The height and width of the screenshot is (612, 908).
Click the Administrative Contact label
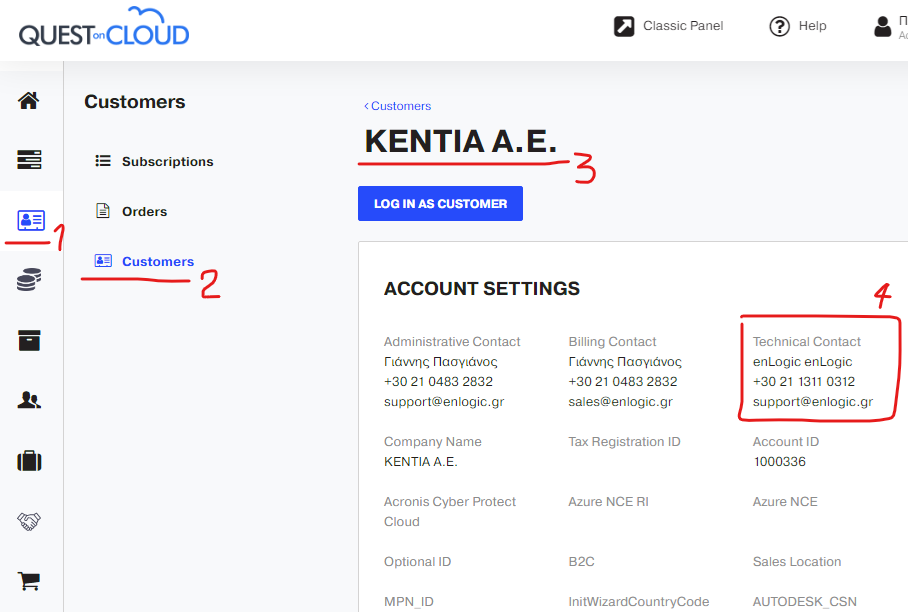[452, 342]
